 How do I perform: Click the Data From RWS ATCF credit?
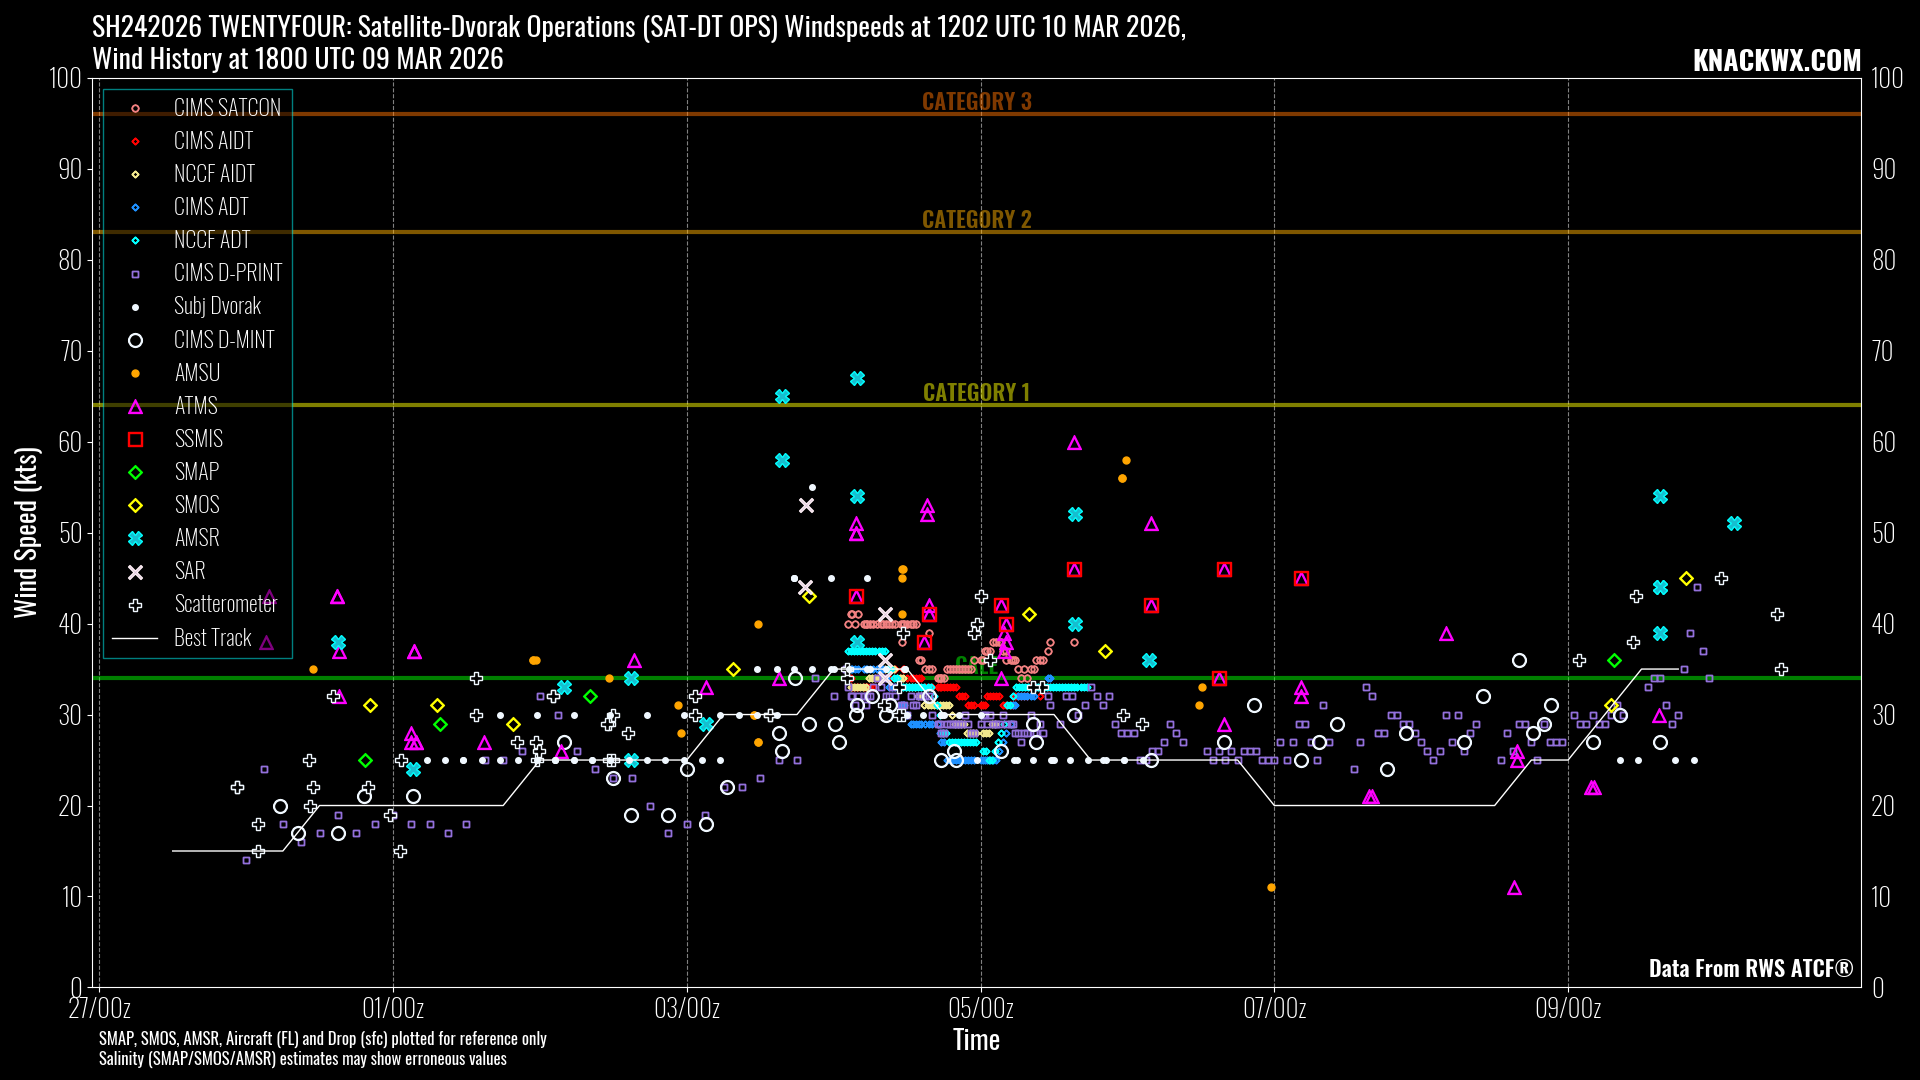click(x=1750, y=968)
